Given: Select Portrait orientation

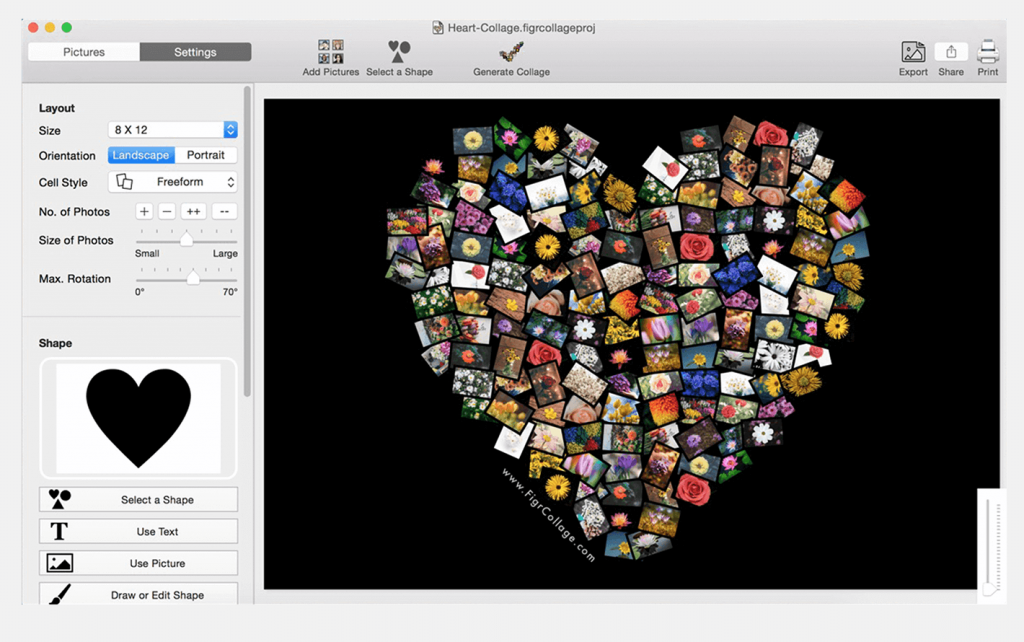Looking at the screenshot, I should coord(206,155).
